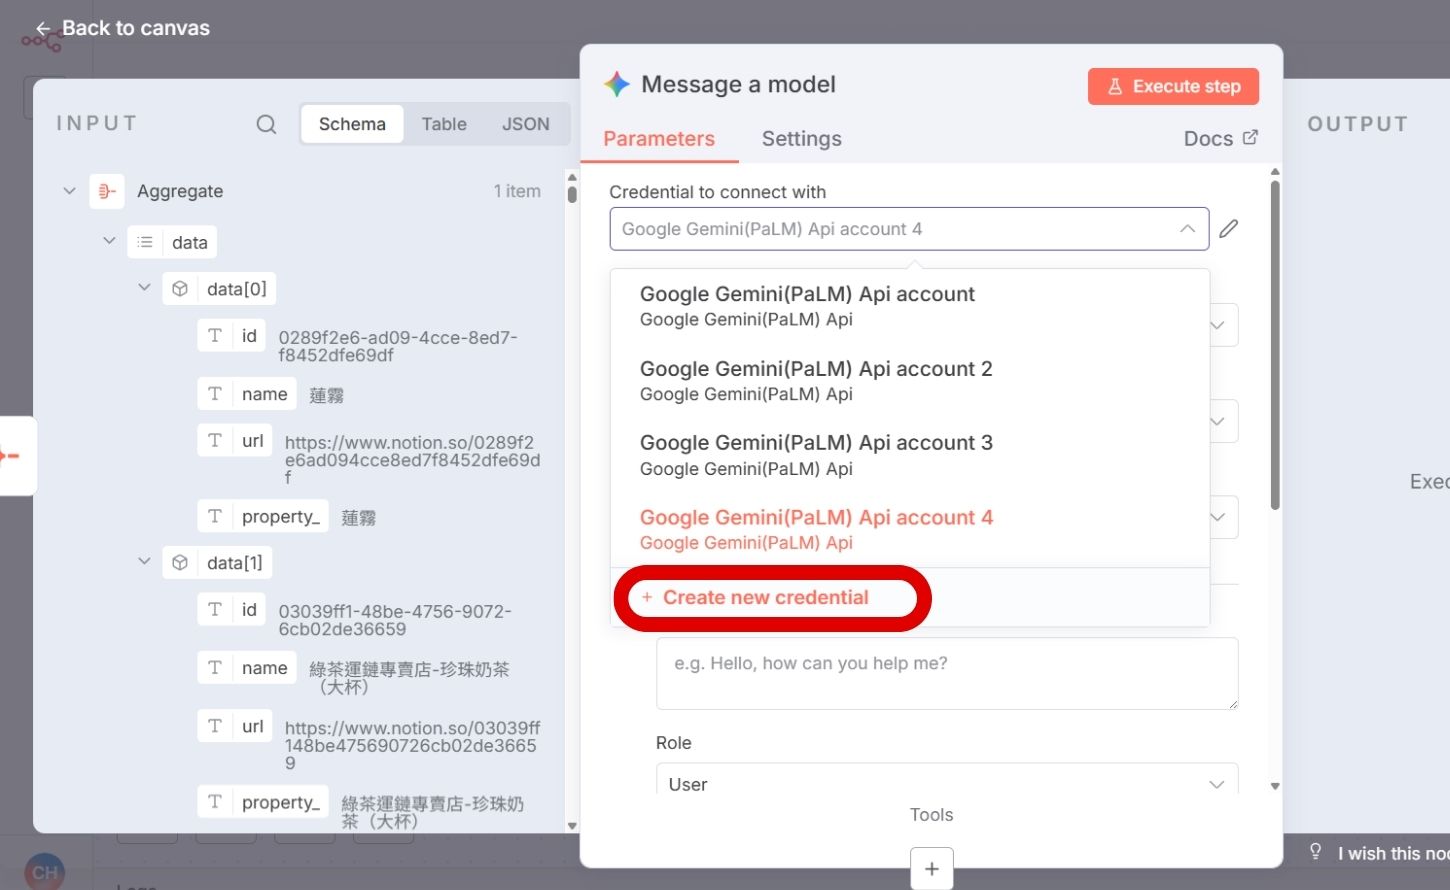Collapse the data[0] tree item
The width and height of the screenshot is (1450, 890).
[143, 287]
